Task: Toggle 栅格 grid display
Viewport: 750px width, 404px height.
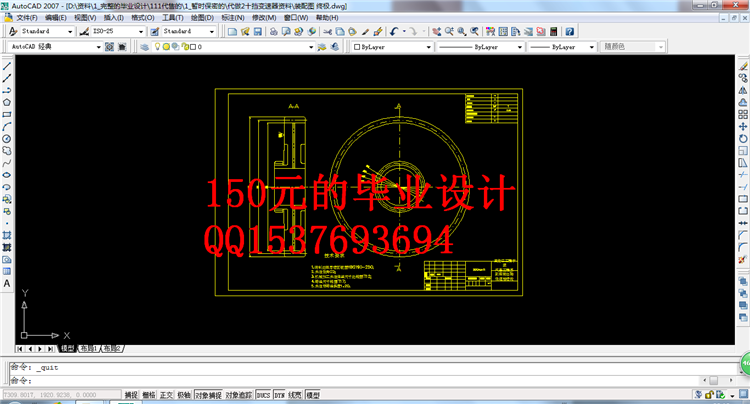Action: (149, 395)
